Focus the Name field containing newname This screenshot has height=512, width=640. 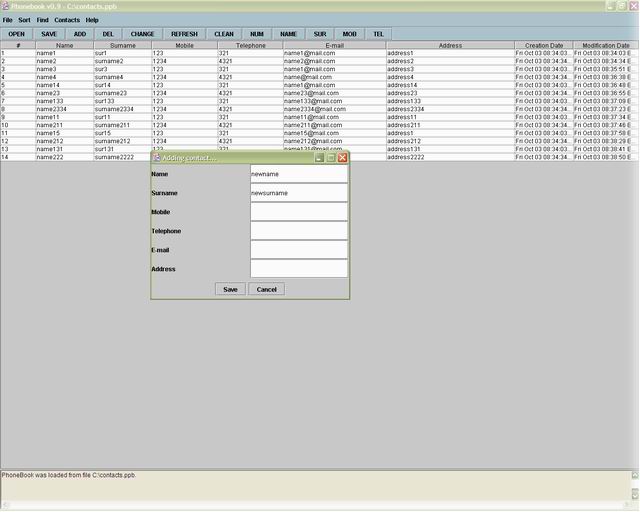299,174
